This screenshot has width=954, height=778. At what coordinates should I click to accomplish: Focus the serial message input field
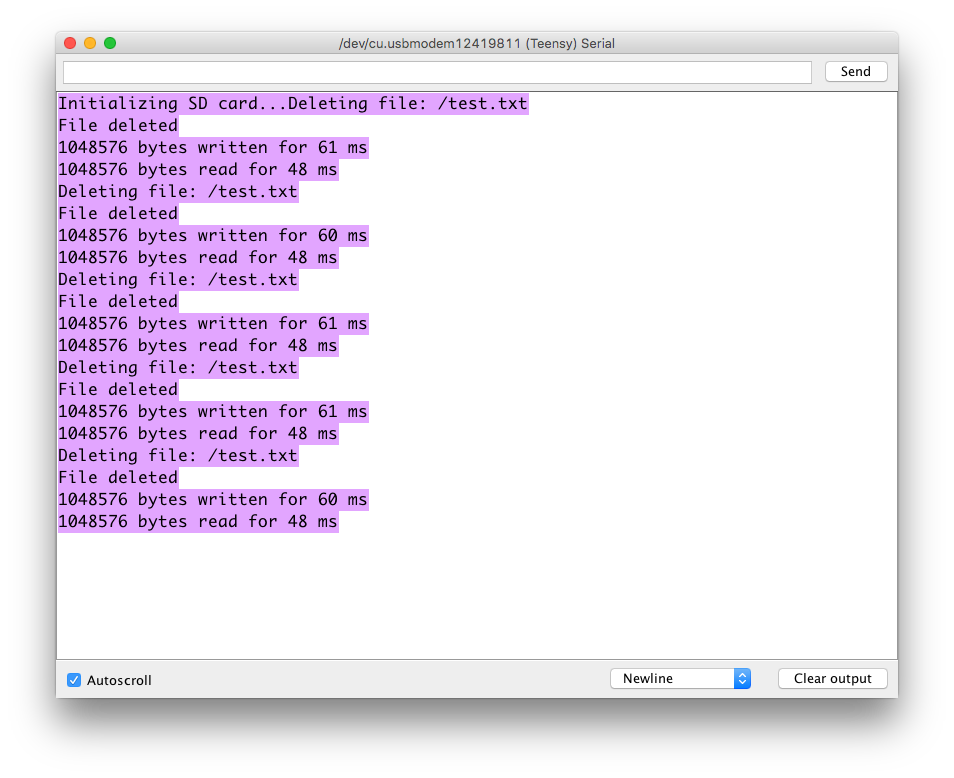click(x=437, y=72)
